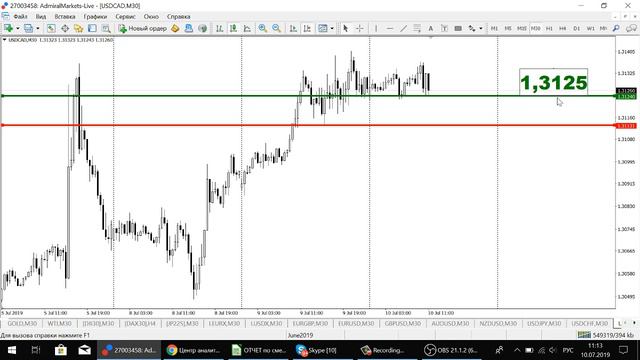
Task: Open the search magnifier icon in toolbar
Action: point(616,28)
